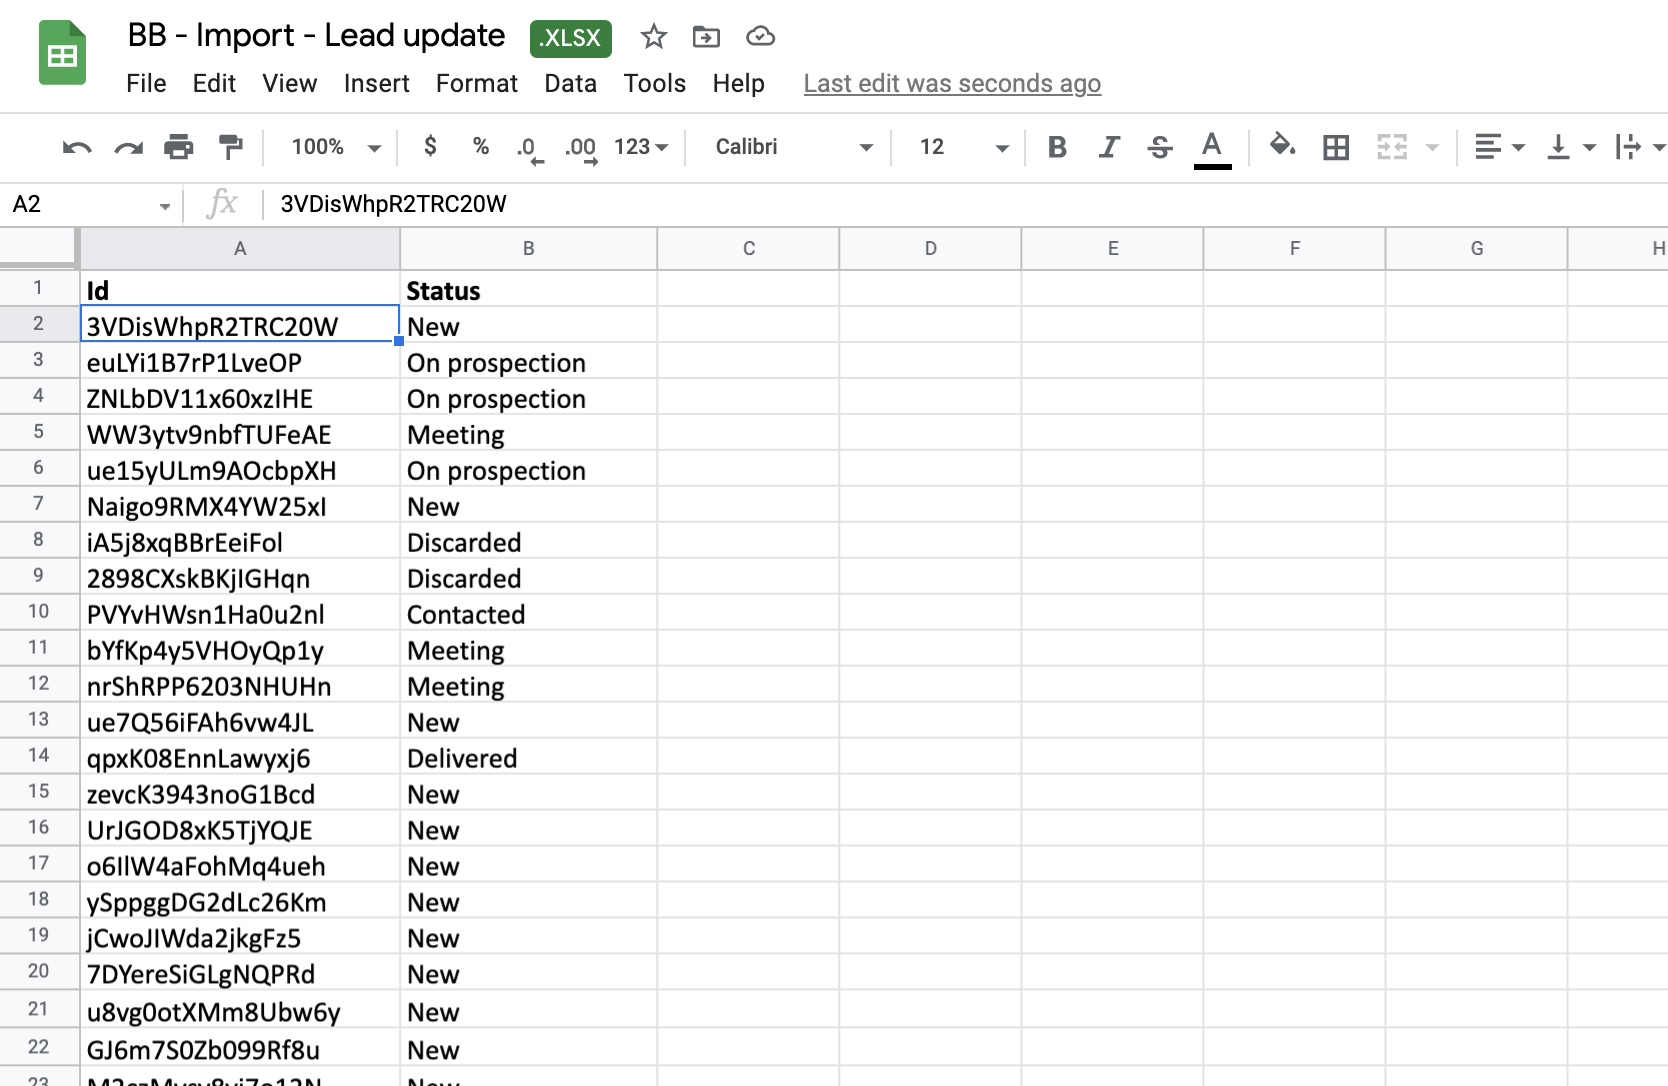
Task: Select 'Delivered' status cell
Action: coord(528,757)
